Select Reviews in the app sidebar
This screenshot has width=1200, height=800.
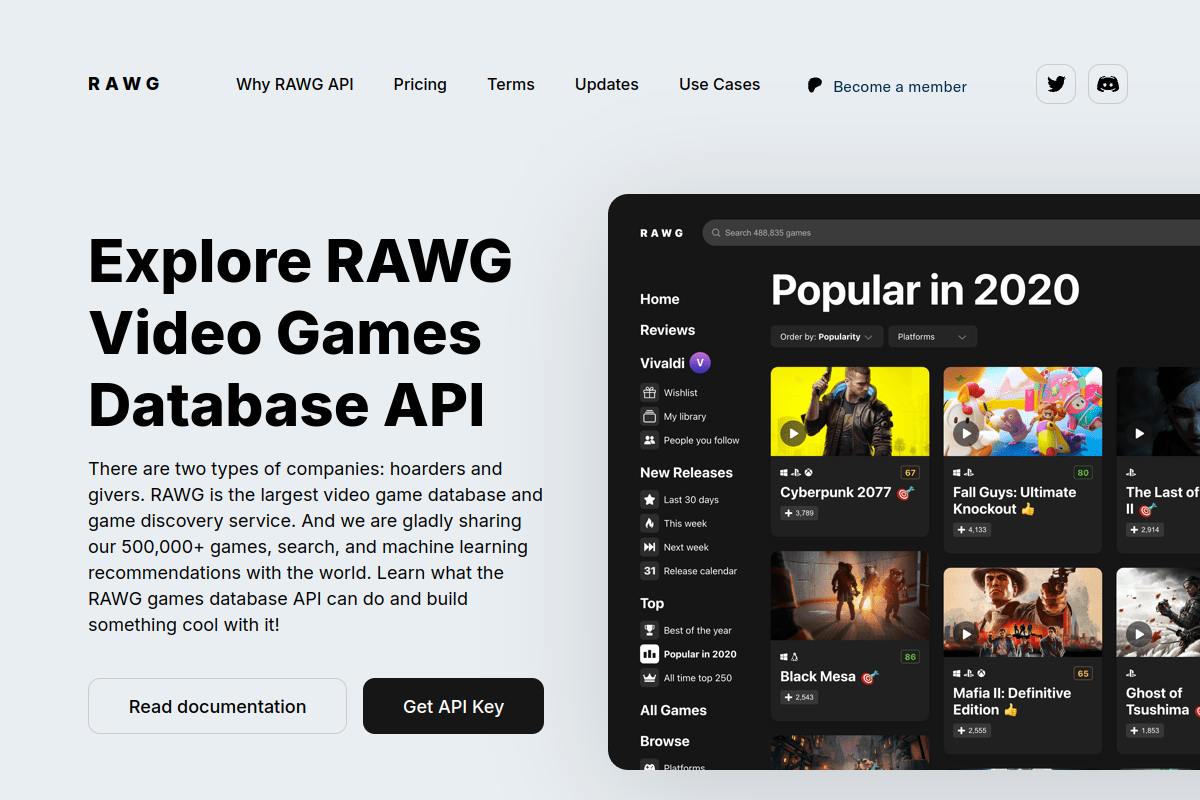pos(667,330)
